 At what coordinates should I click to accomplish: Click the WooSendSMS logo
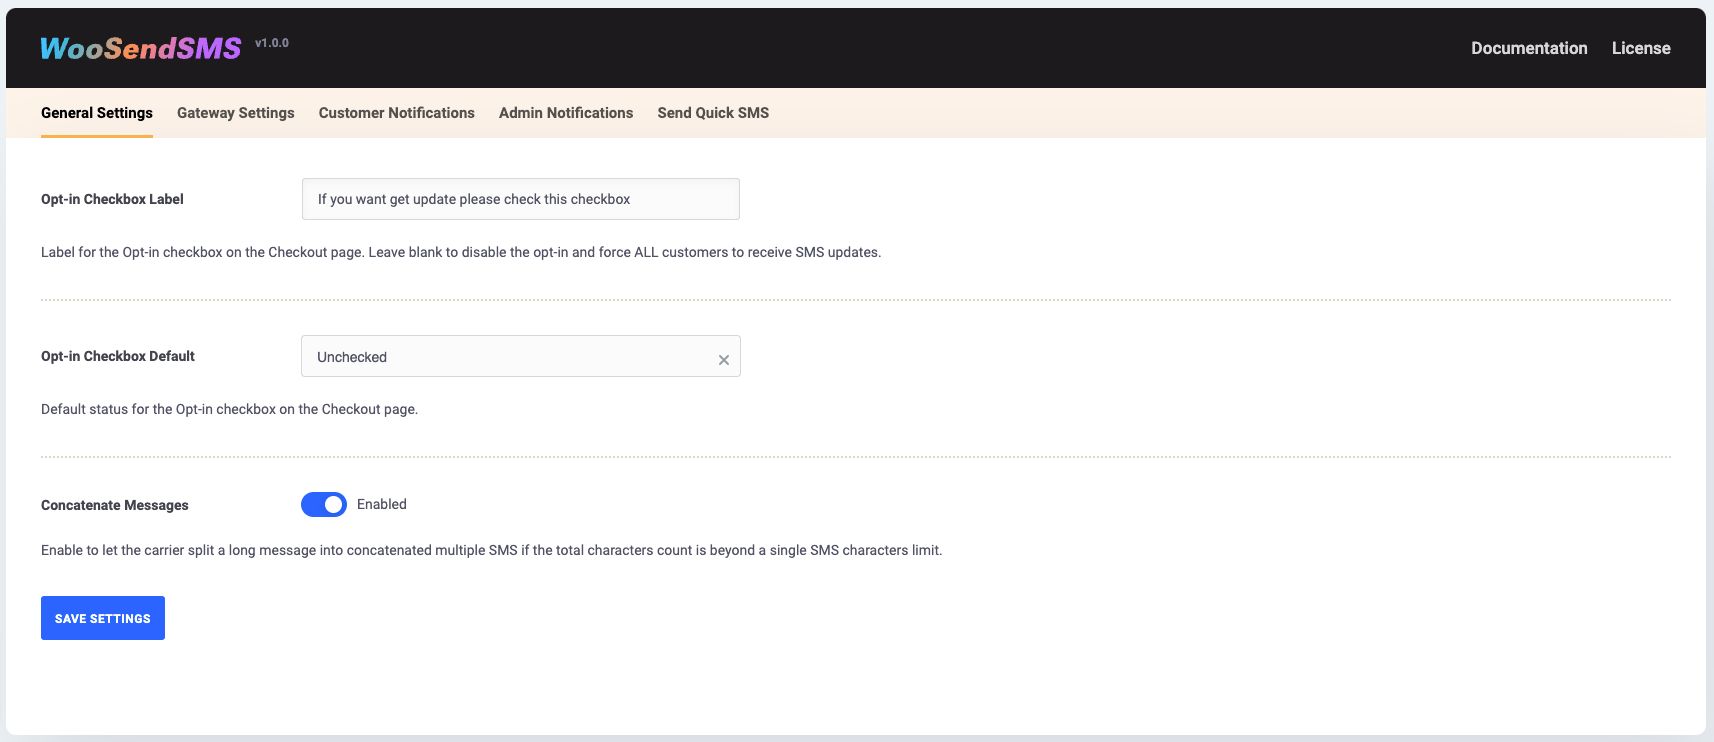point(140,48)
